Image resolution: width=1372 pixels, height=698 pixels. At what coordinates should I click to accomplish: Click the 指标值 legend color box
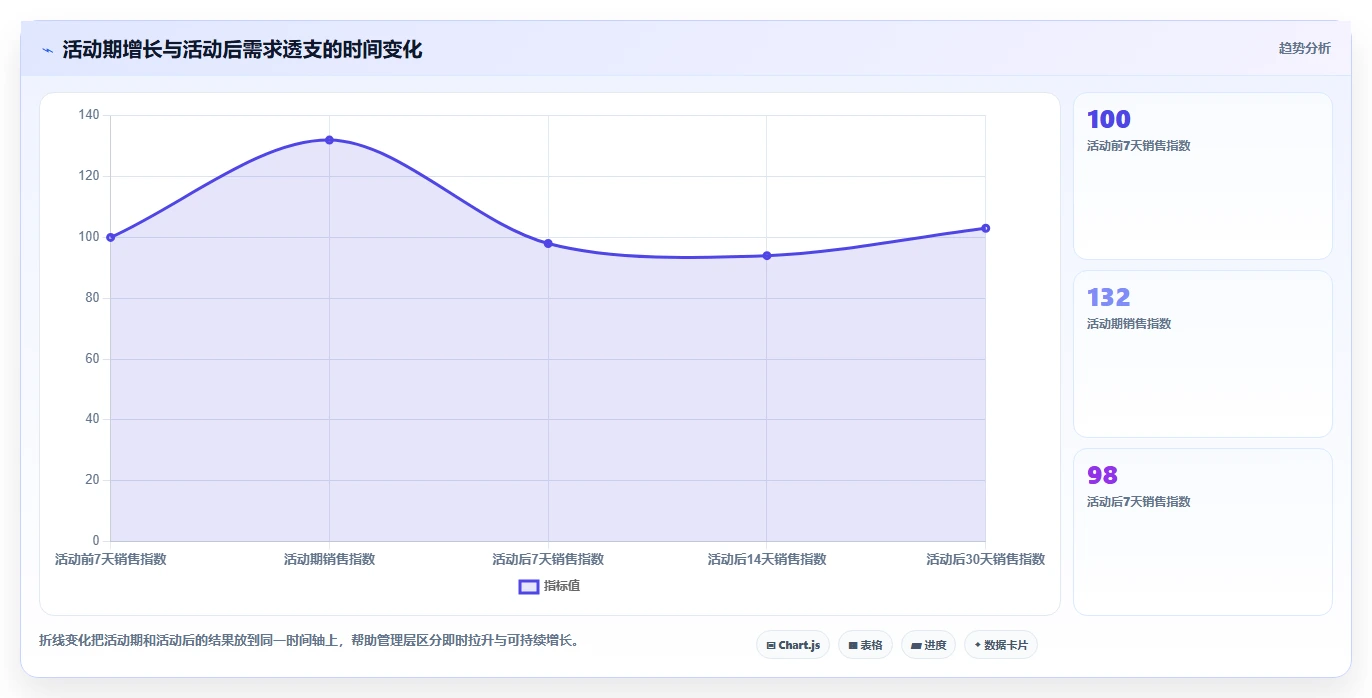(529, 586)
